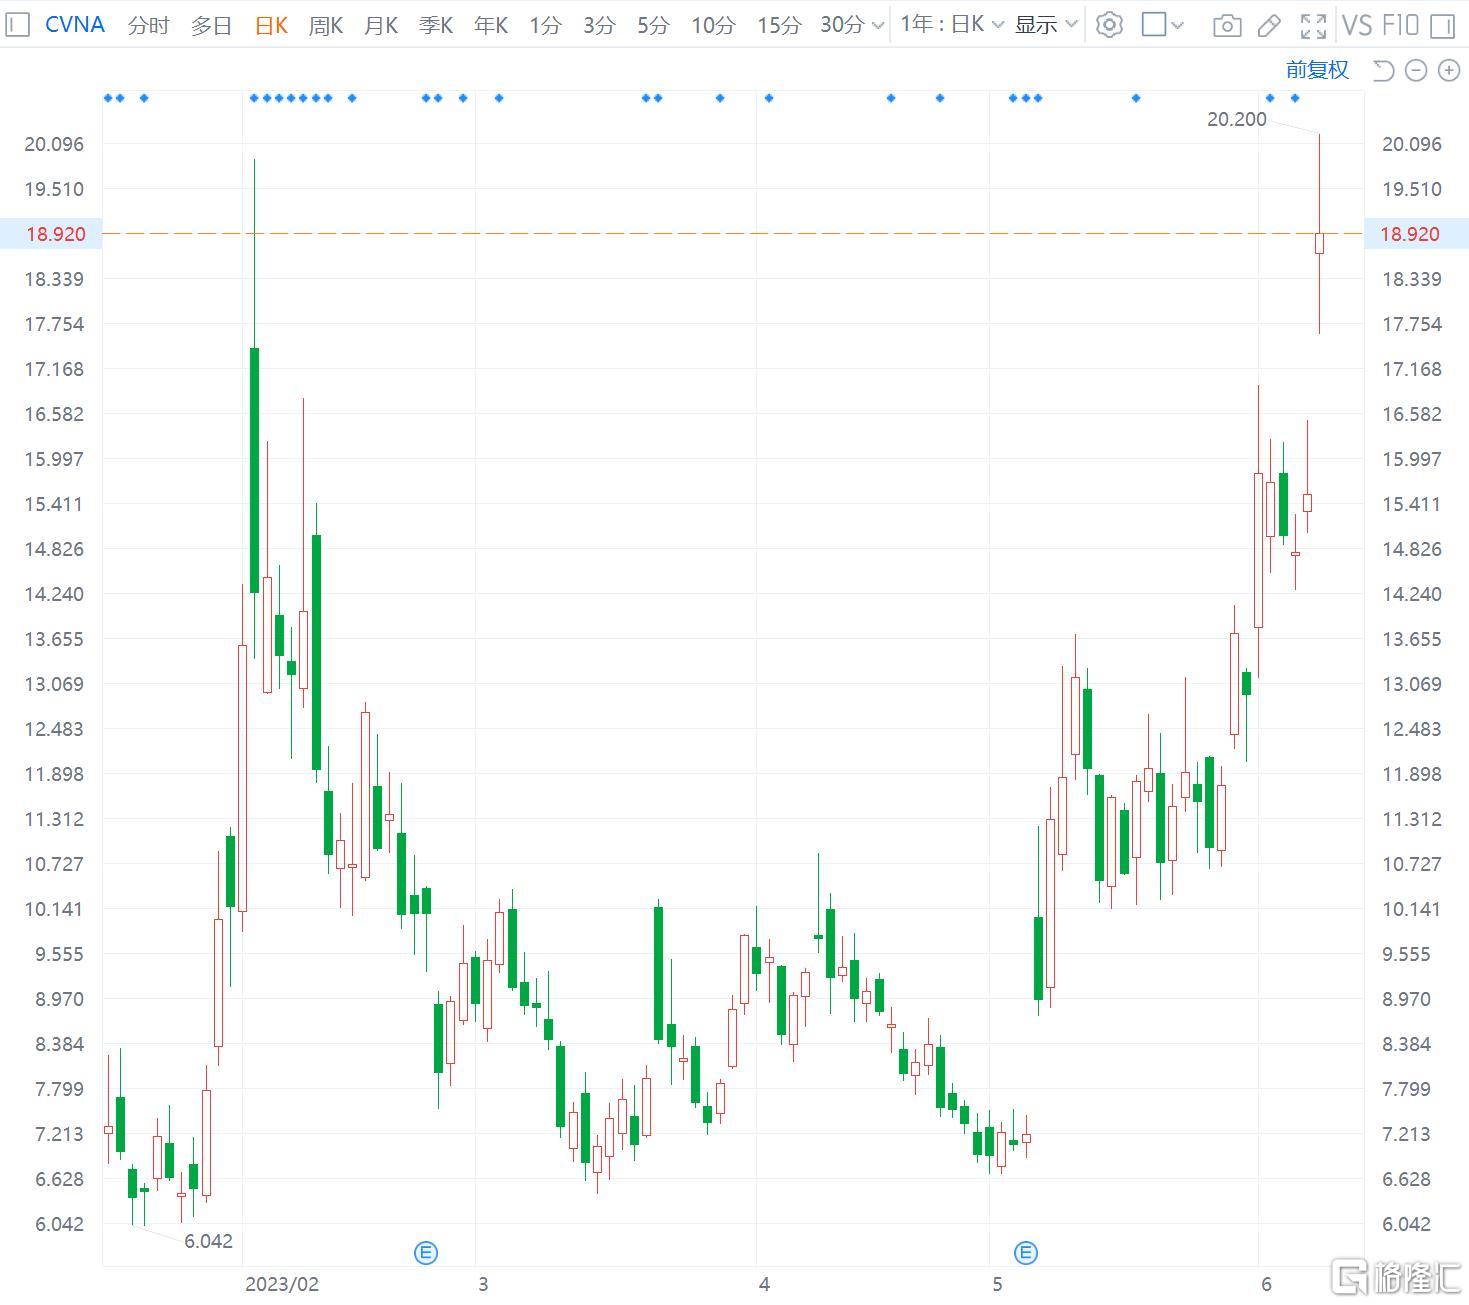This screenshot has width=1469, height=1305.
Task: Click the latest candlestick near 18.920
Action: click(1319, 243)
